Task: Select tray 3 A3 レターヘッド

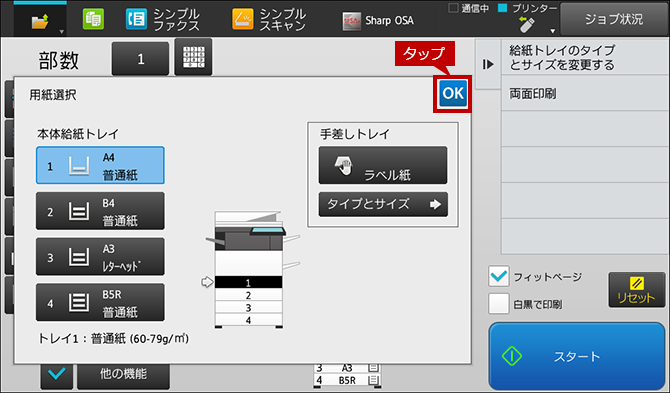Action: 100,257
